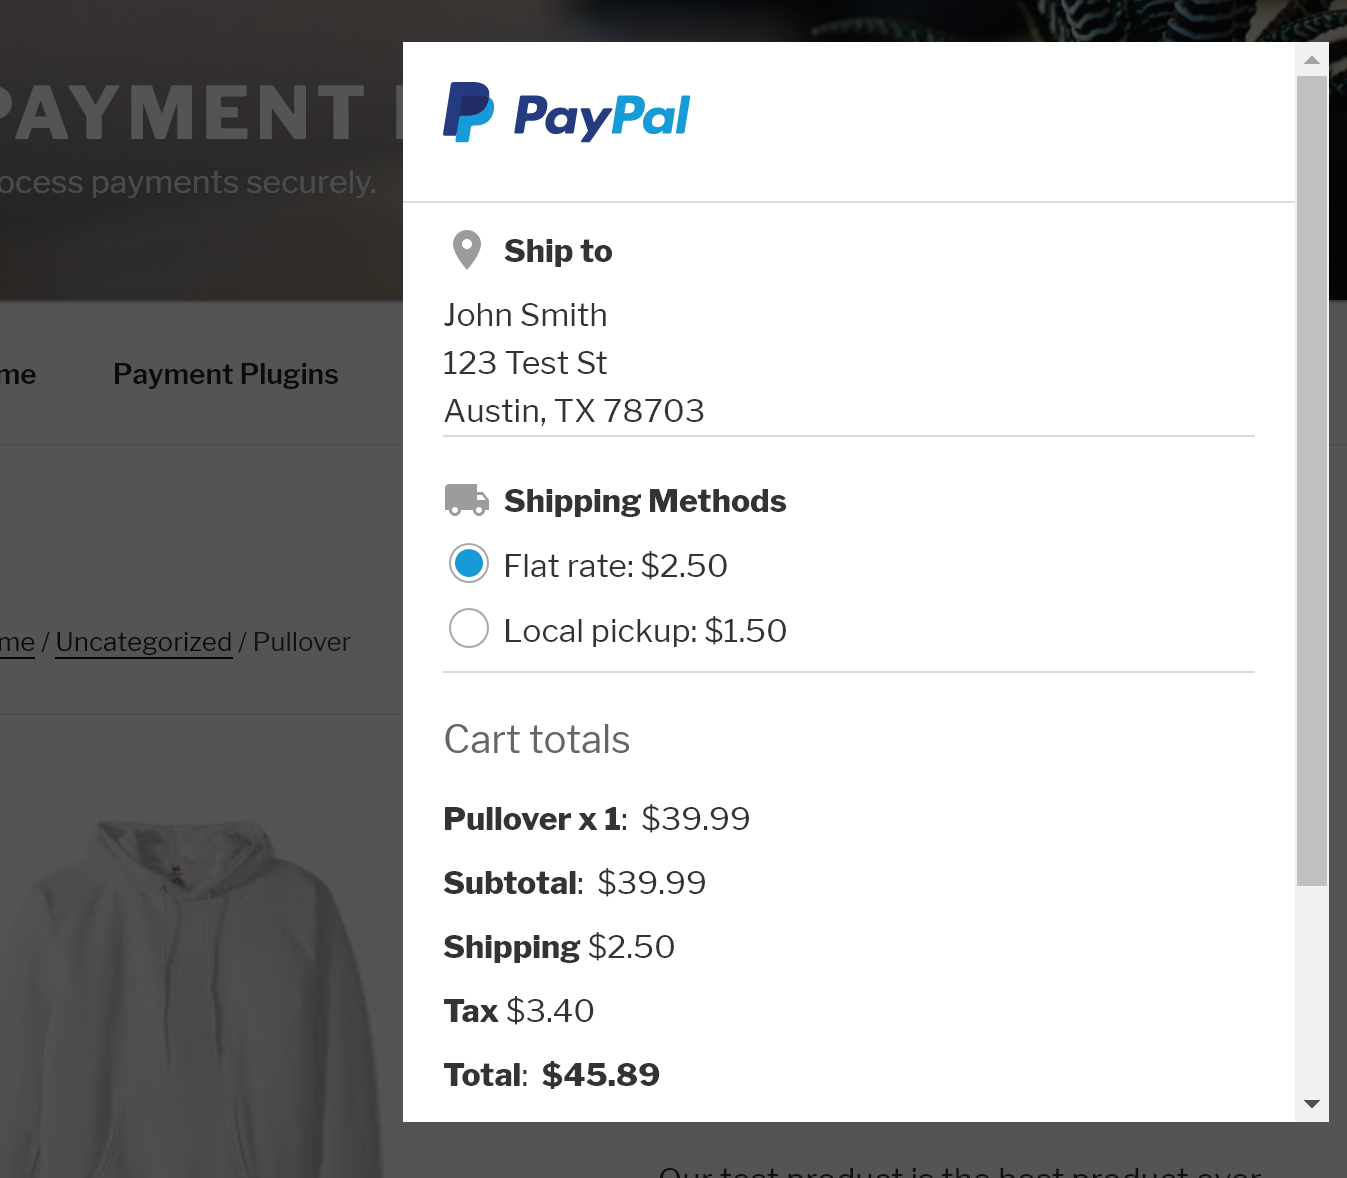The image size is (1347, 1178).
Task: Click the Flat rate: $2.50 label
Action: pos(616,566)
